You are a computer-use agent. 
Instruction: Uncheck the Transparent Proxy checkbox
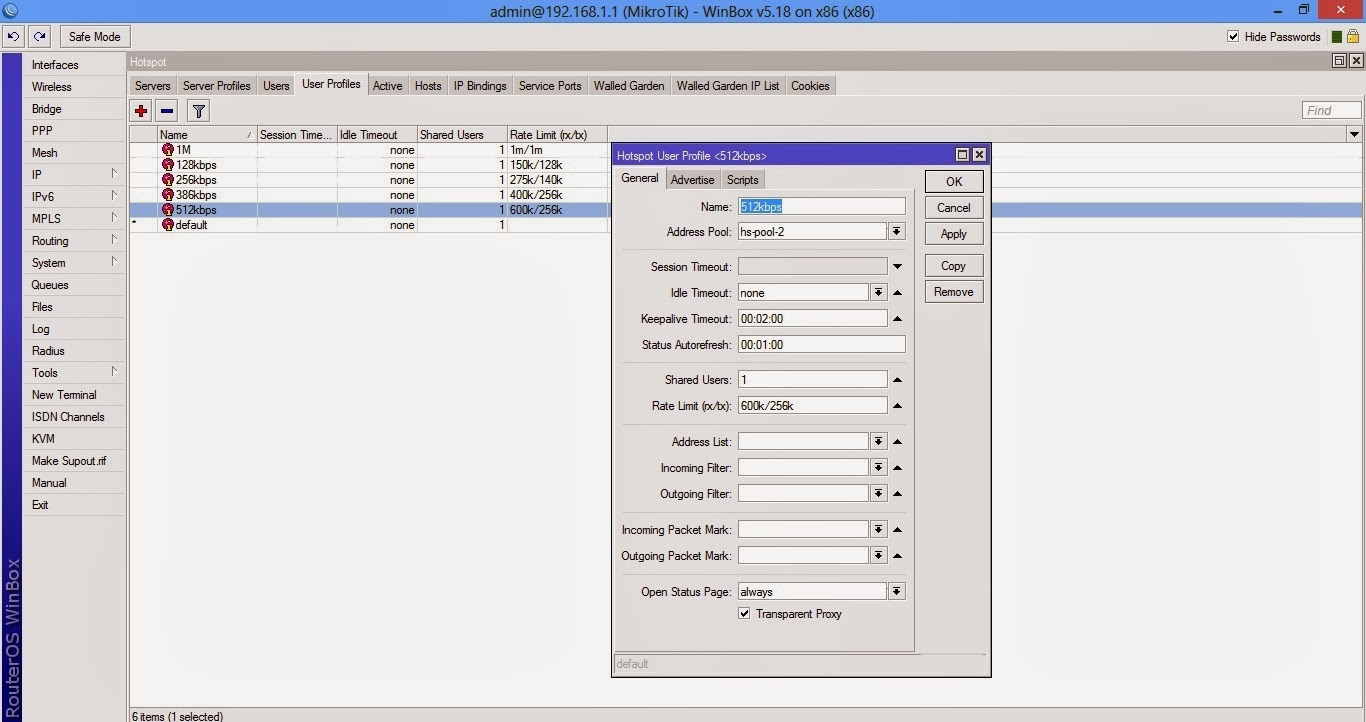tap(744, 614)
